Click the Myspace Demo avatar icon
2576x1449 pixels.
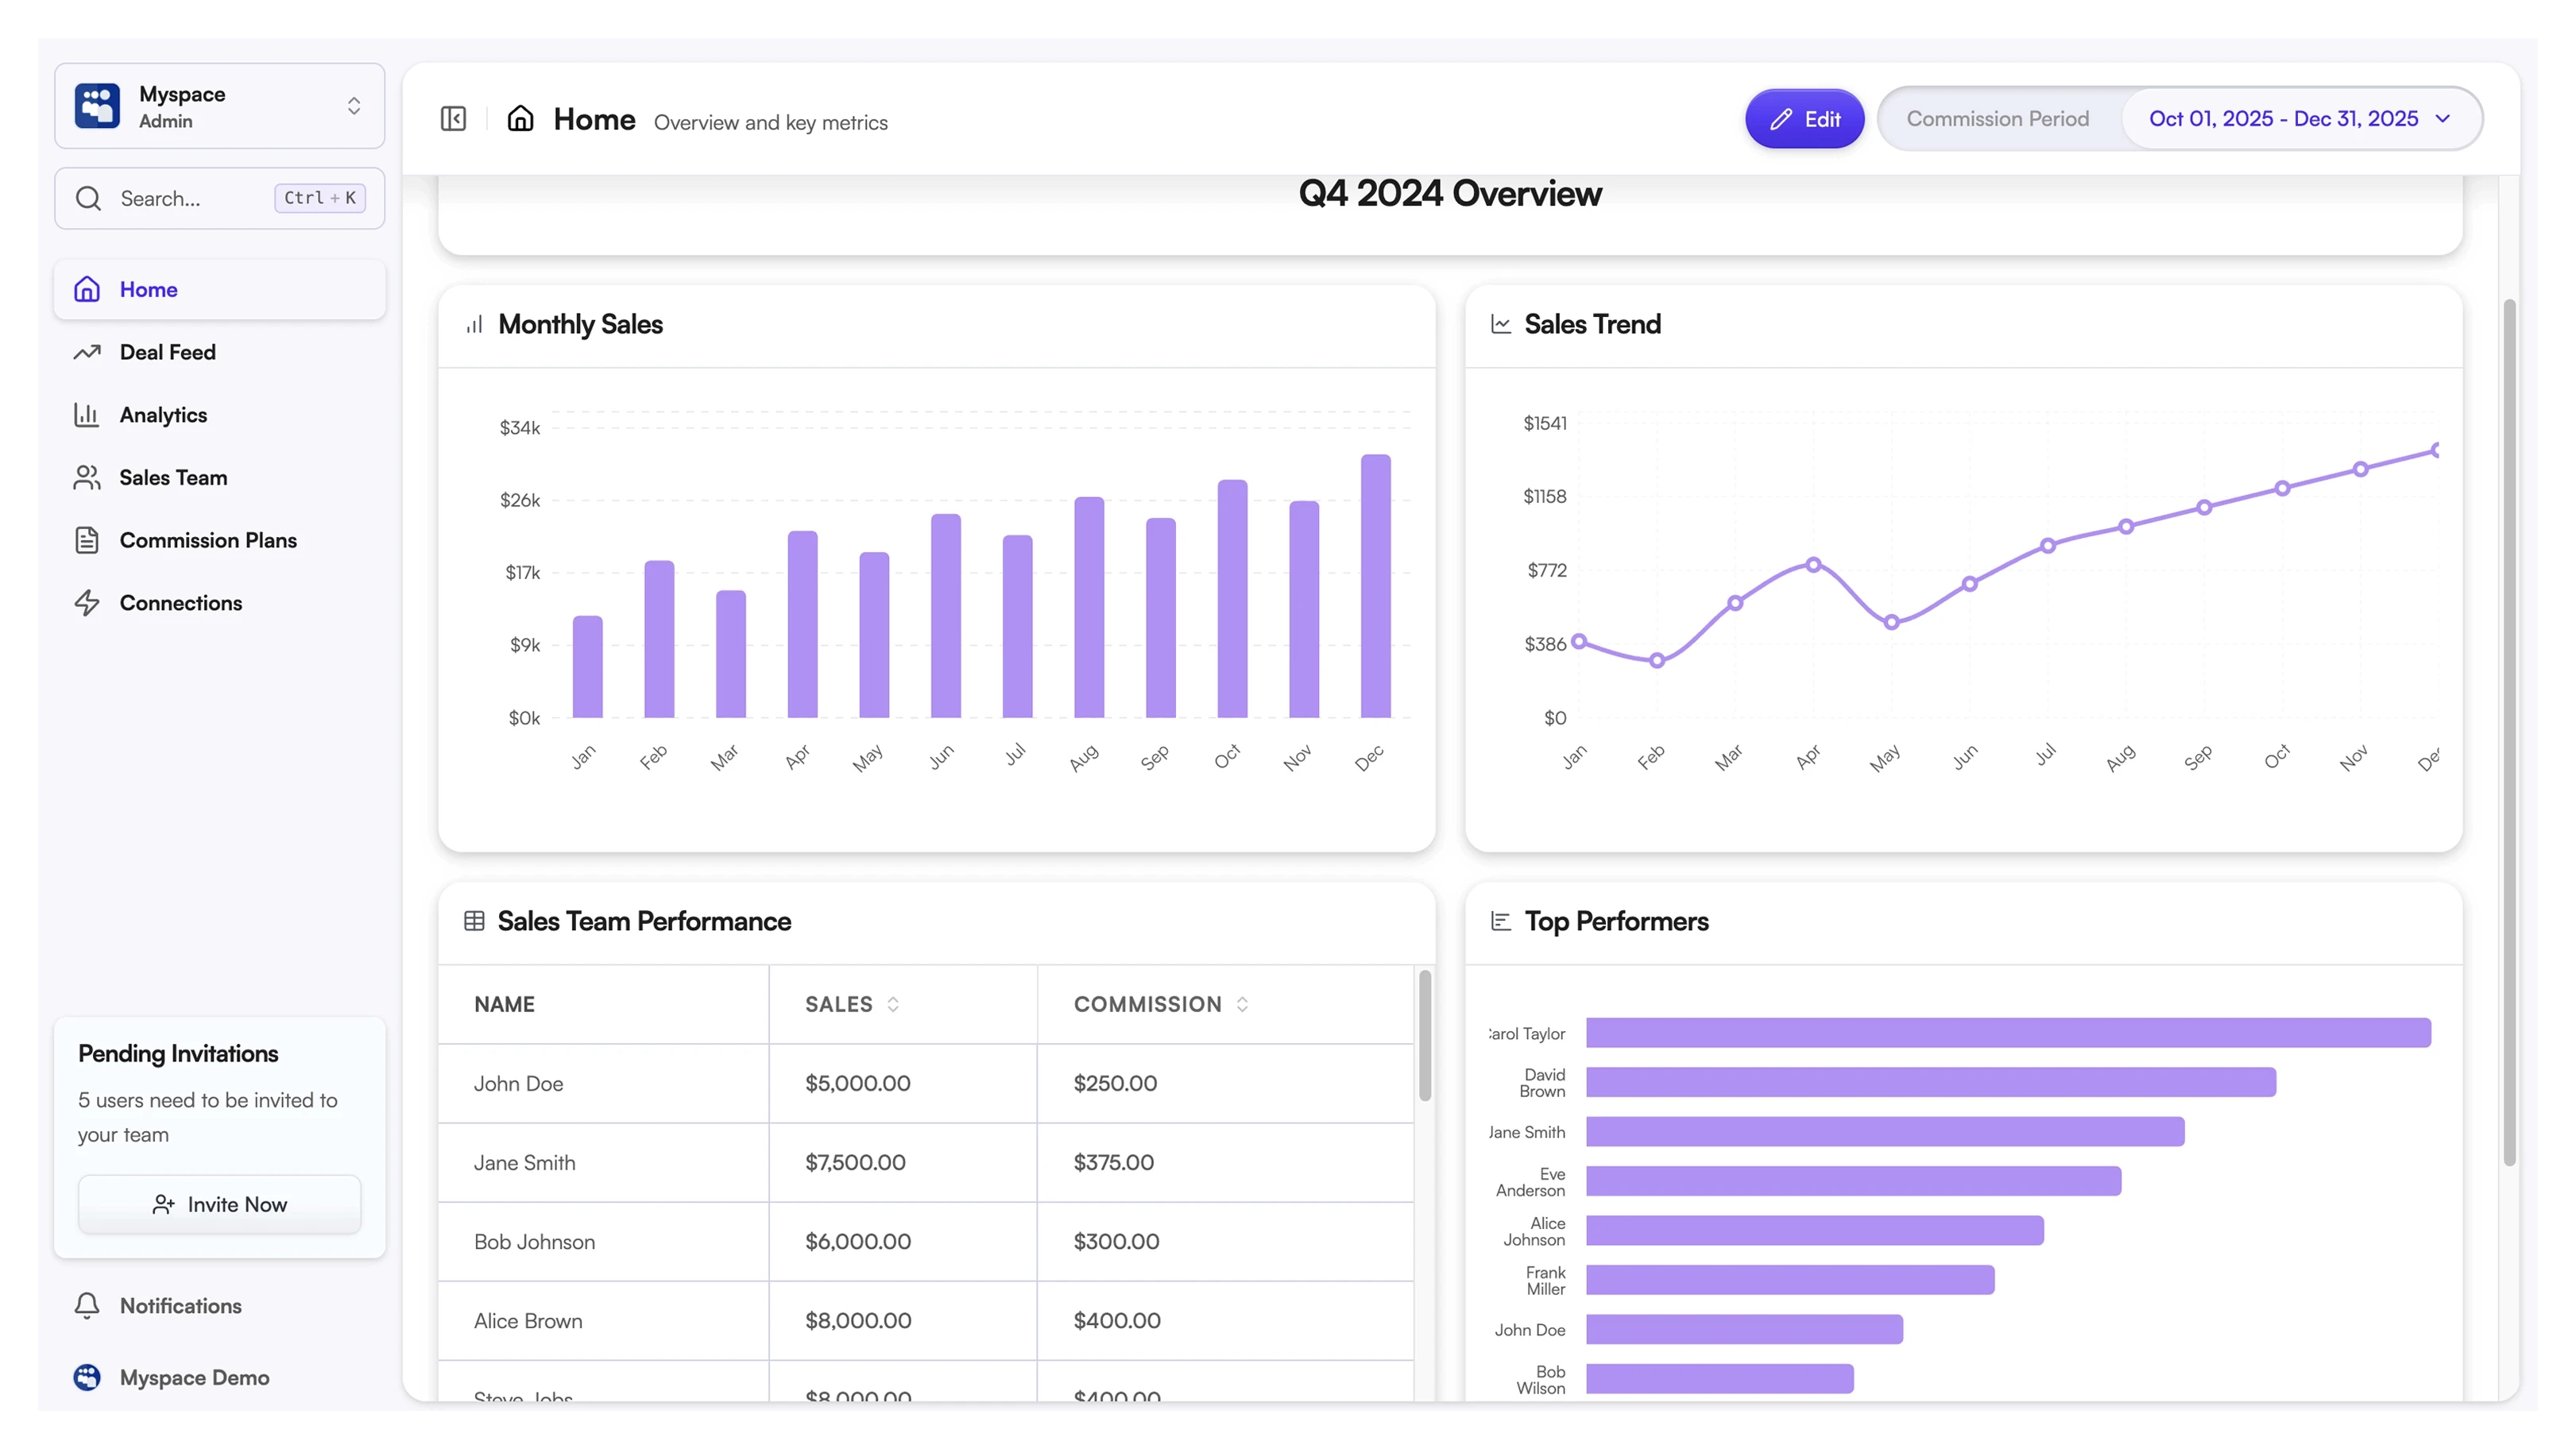coord(87,1377)
